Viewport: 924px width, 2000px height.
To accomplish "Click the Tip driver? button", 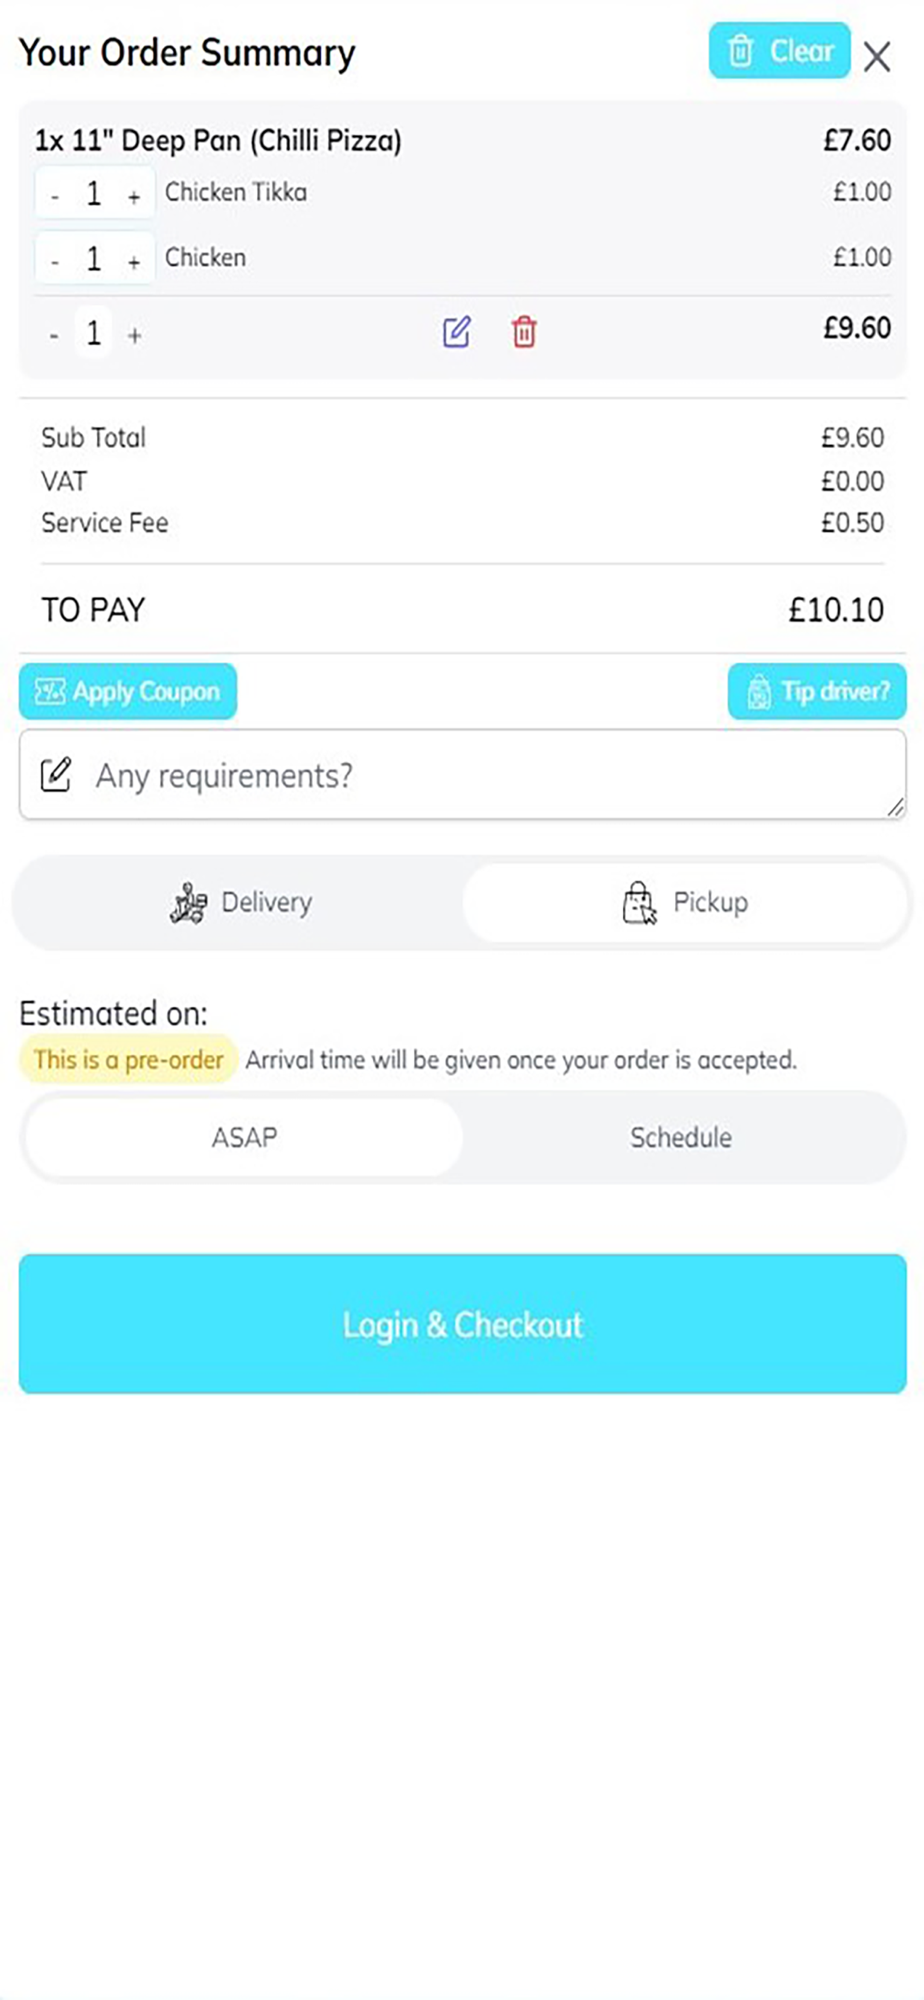I will tap(817, 691).
